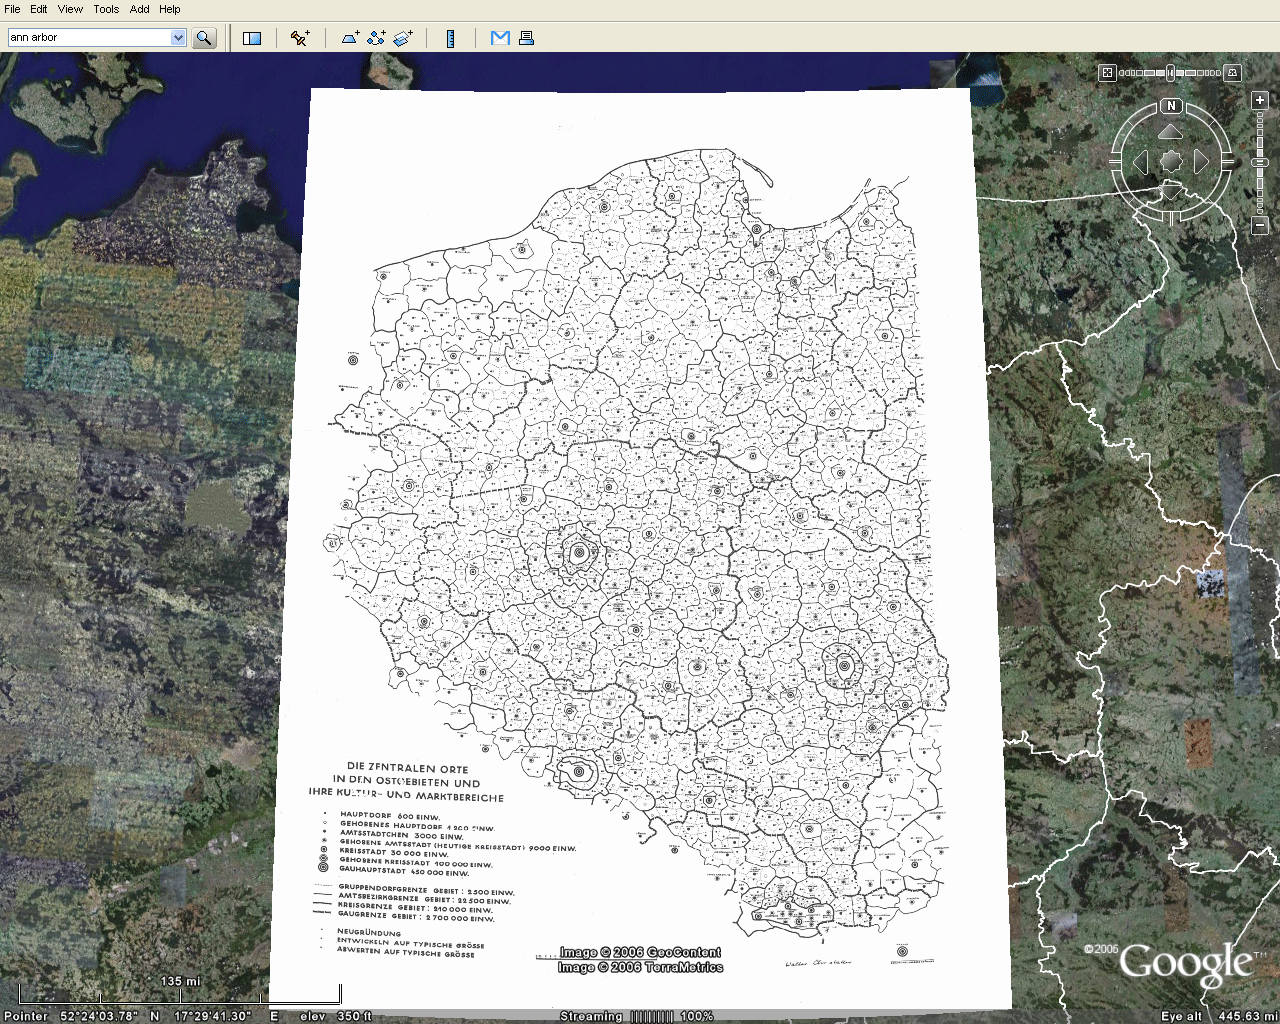Image resolution: width=1280 pixels, height=1024 pixels.
Task: Tilt the view toward the horizon
Action: (1233, 72)
